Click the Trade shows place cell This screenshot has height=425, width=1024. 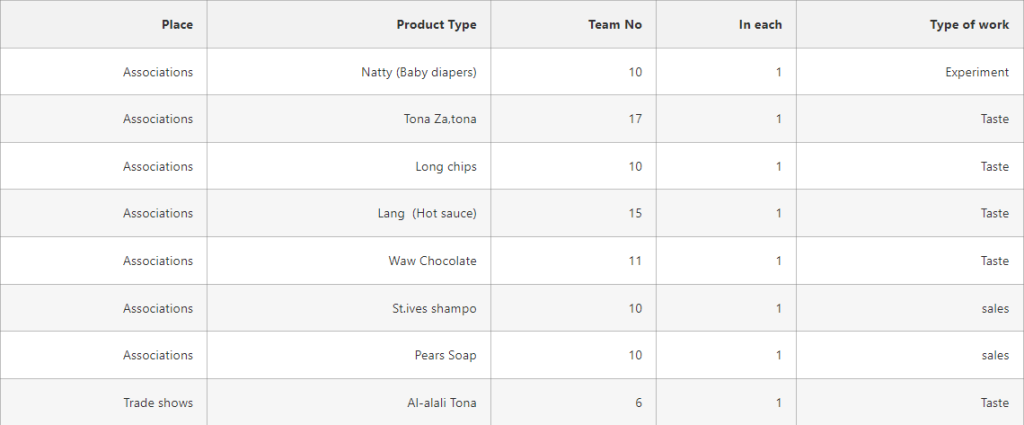(x=104, y=402)
